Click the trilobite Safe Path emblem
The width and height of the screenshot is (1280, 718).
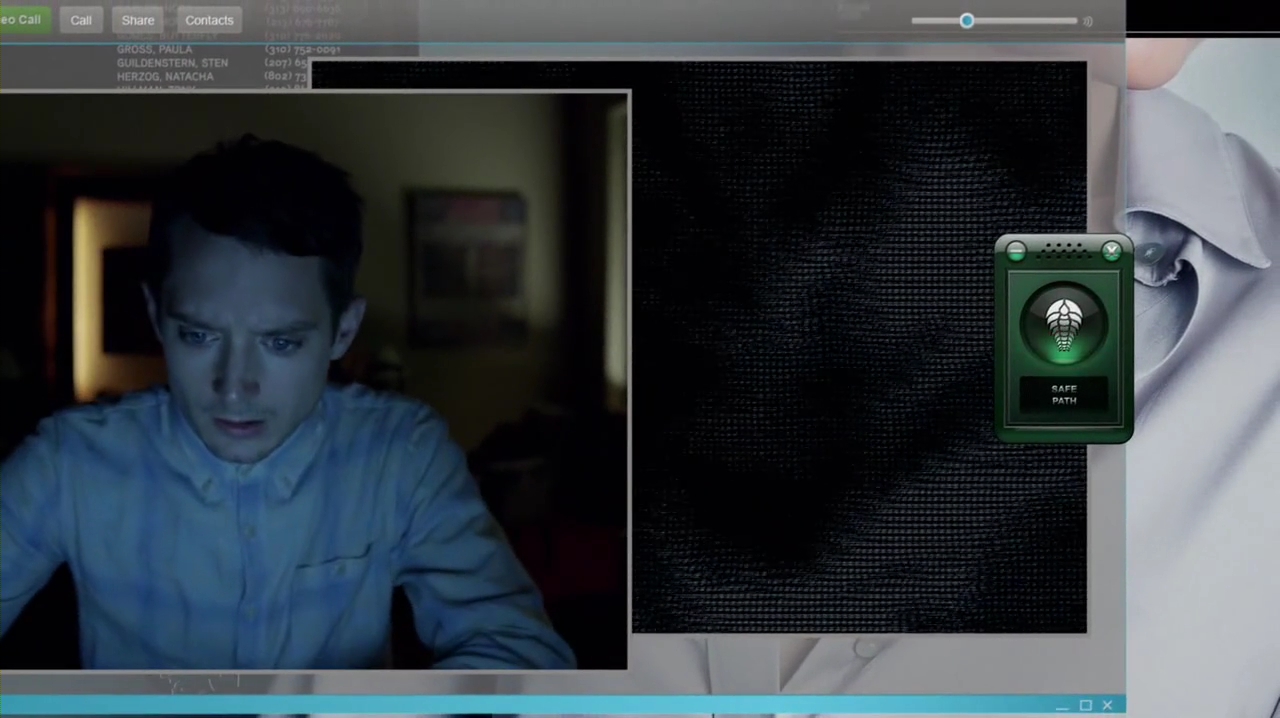[x=1064, y=325]
